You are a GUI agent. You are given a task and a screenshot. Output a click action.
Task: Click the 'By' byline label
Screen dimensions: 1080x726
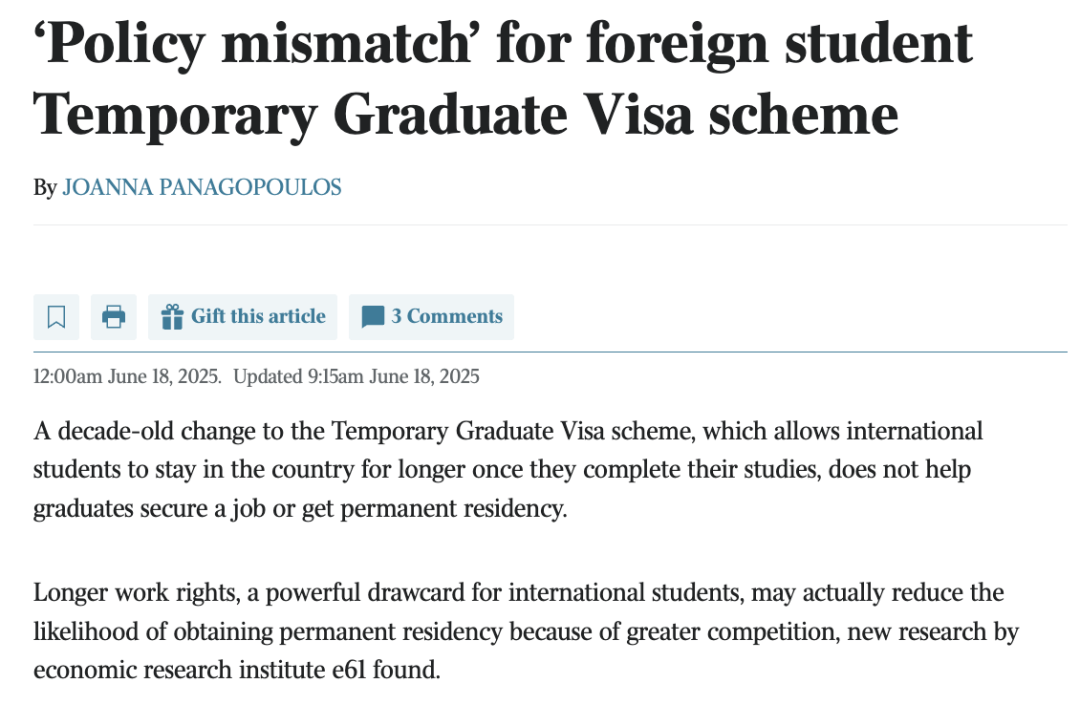tap(45, 187)
